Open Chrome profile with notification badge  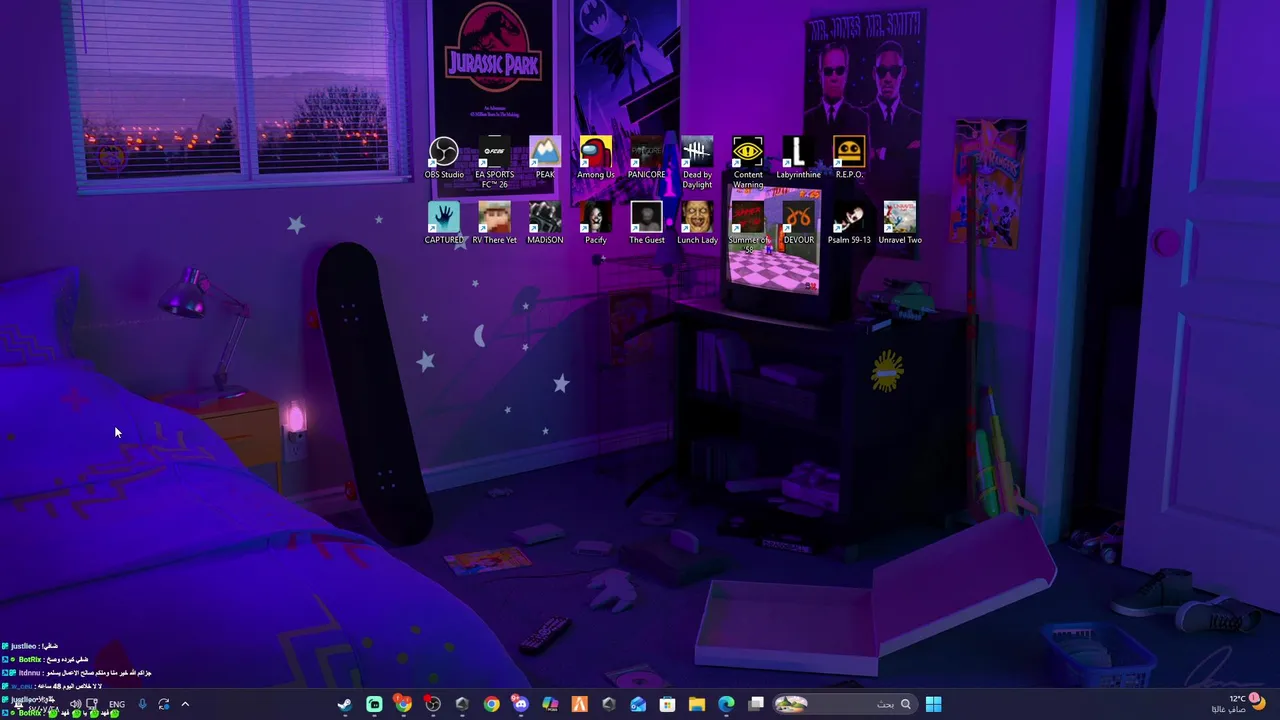[403, 704]
